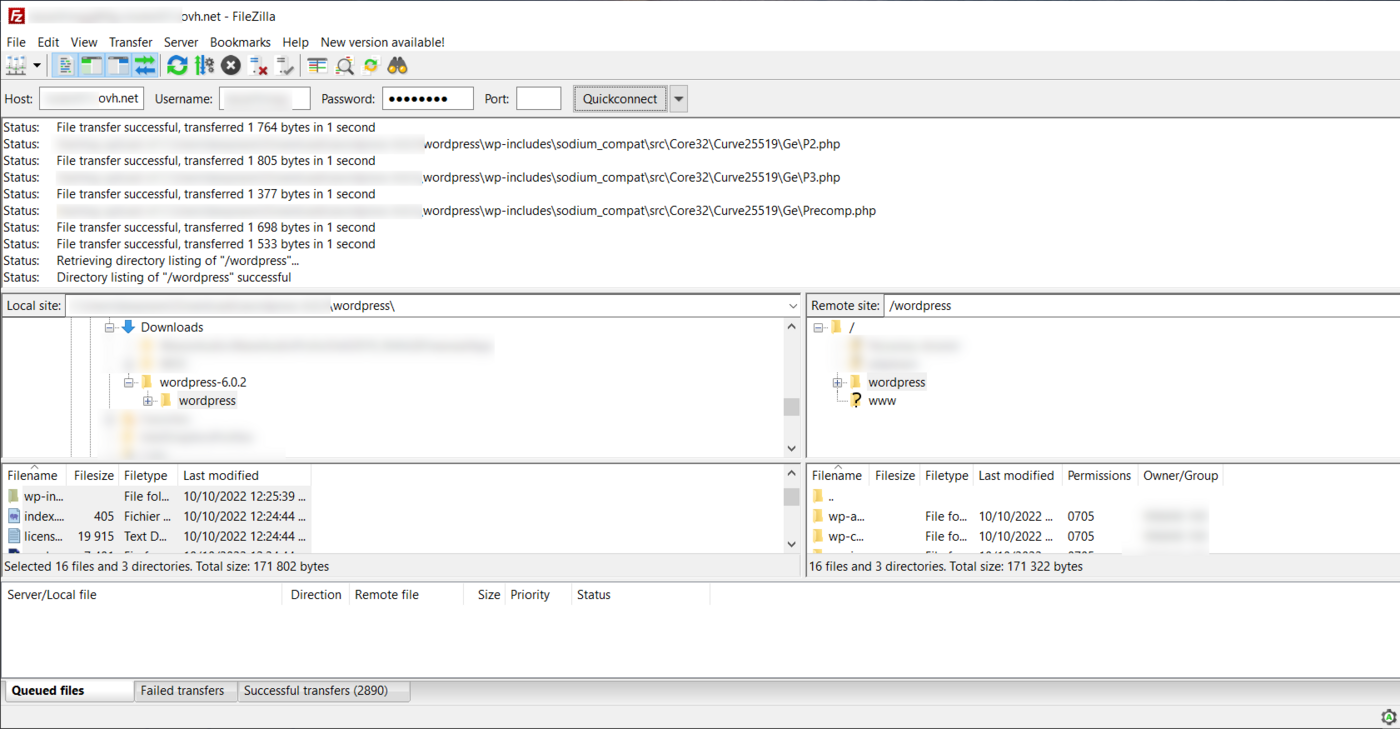Viewport: 1400px width, 729px height.
Task: Click the local tree vertical scrollbar thumb
Action: (792, 407)
